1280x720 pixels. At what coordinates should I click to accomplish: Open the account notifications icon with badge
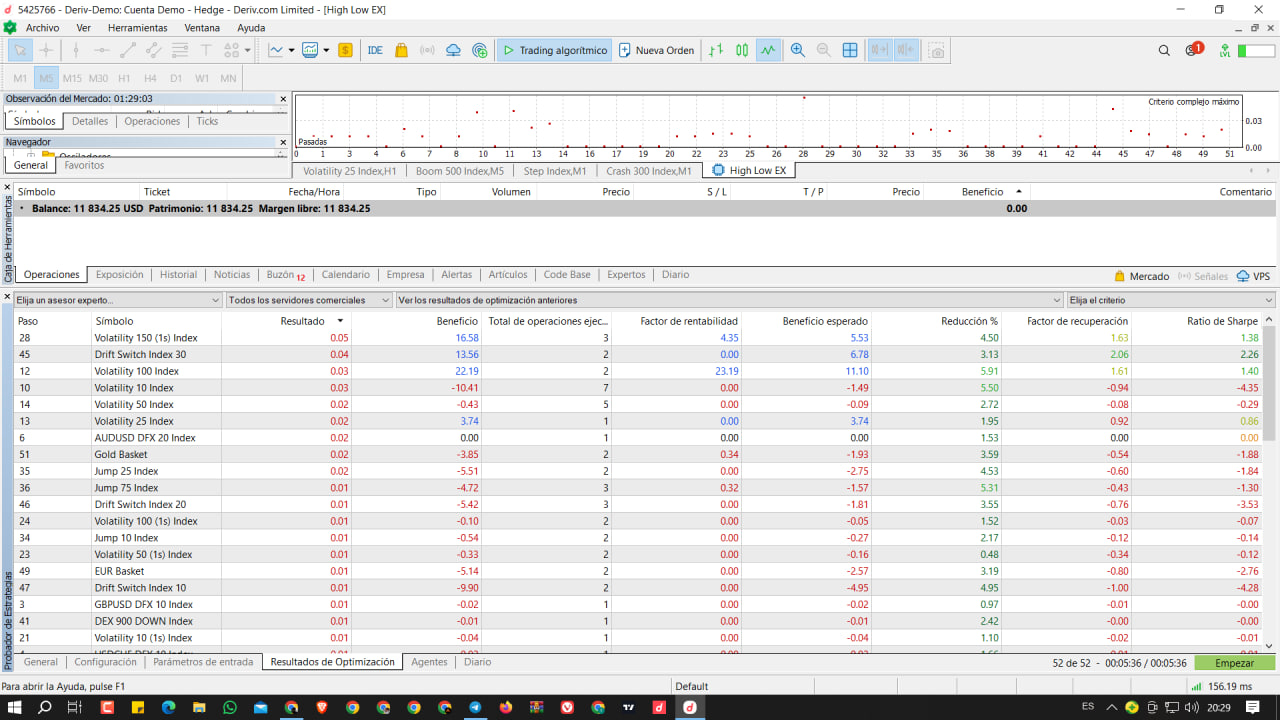[x=1193, y=50]
